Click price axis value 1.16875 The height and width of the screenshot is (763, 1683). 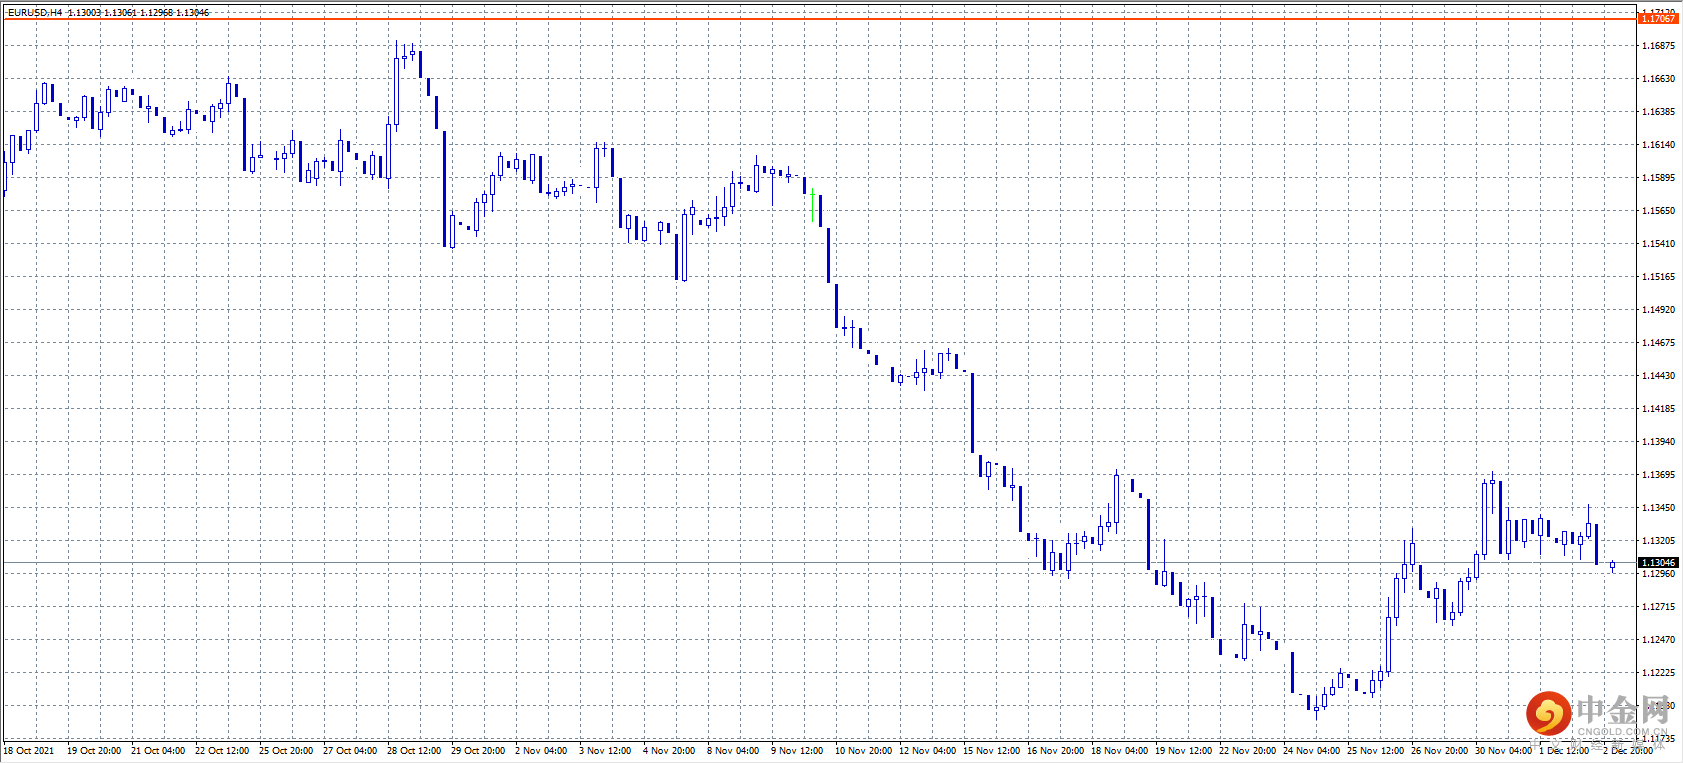click(x=1659, y=46)
